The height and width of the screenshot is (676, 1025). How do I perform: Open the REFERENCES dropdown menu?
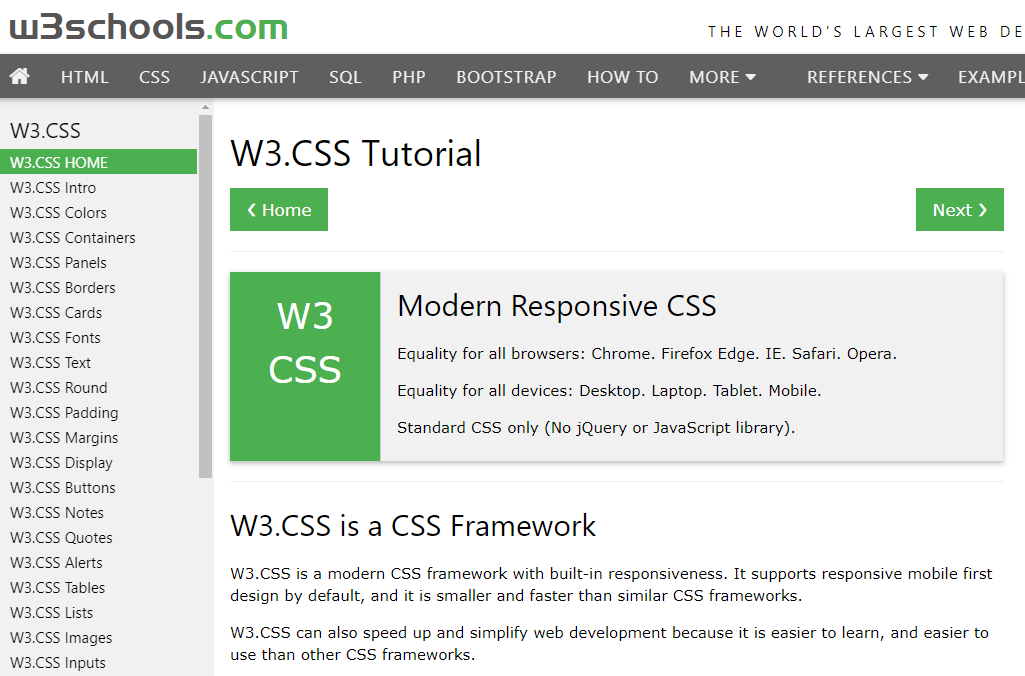coord(867,77)
